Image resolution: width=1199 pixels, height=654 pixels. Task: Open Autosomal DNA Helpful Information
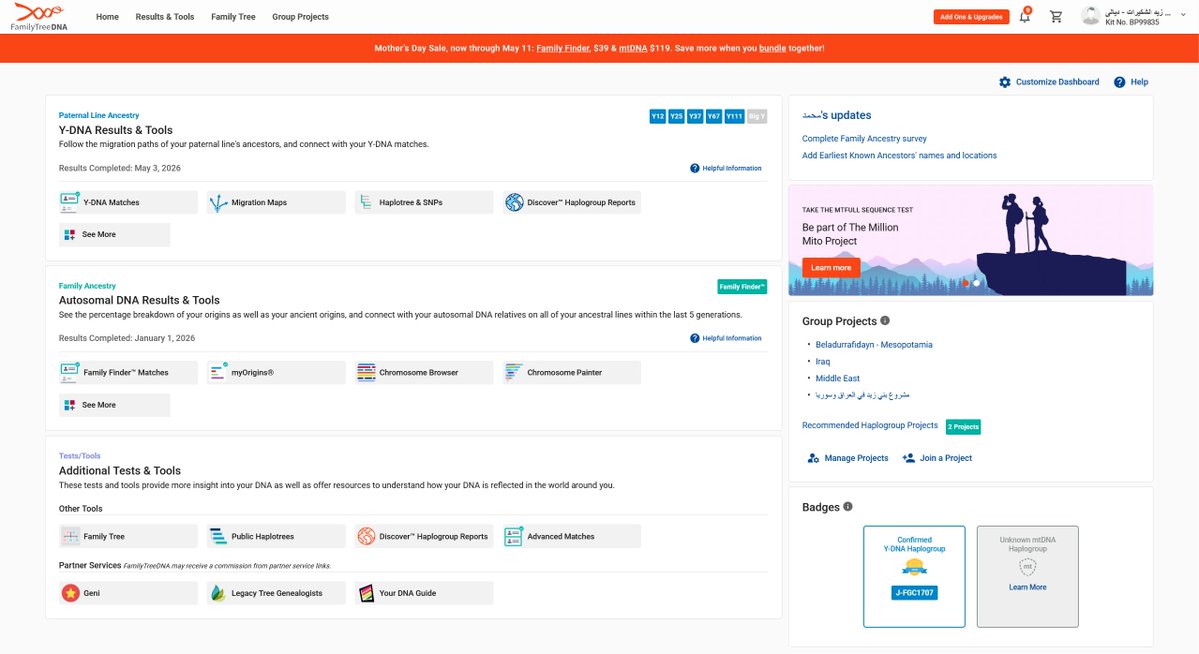(x=726, y=338)
